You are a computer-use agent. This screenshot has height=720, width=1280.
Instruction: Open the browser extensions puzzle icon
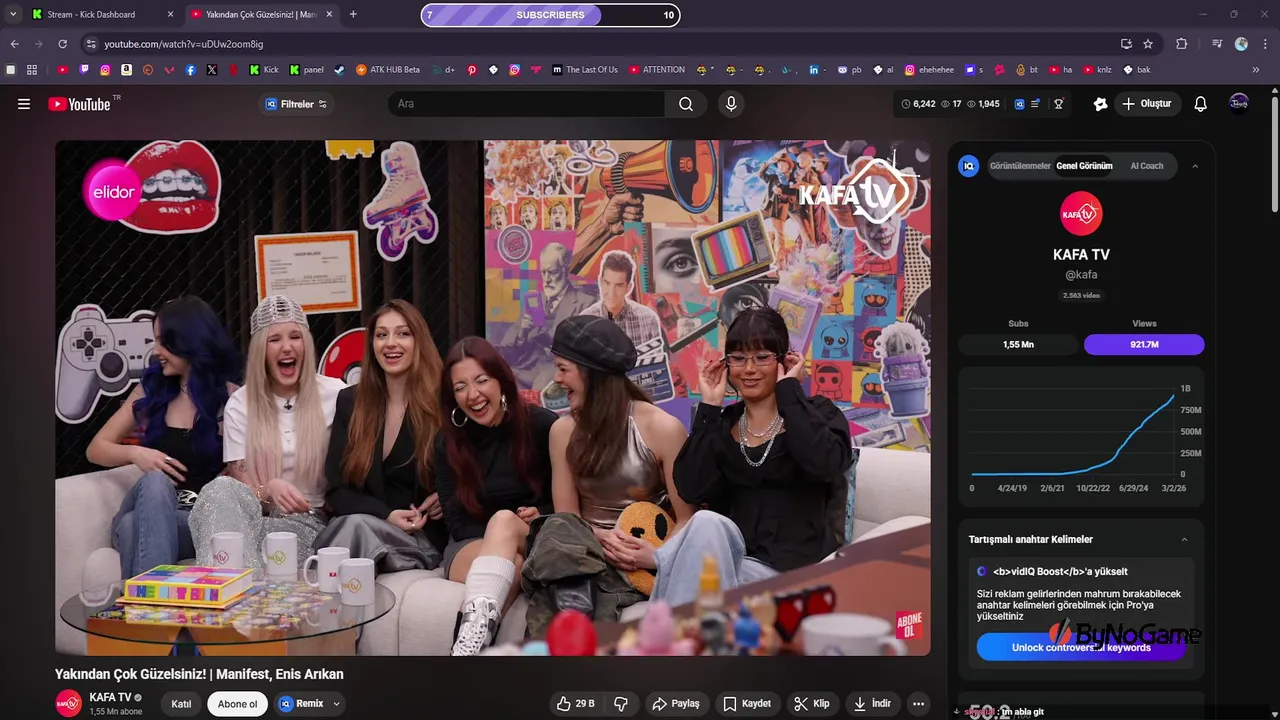point(1181,44)
